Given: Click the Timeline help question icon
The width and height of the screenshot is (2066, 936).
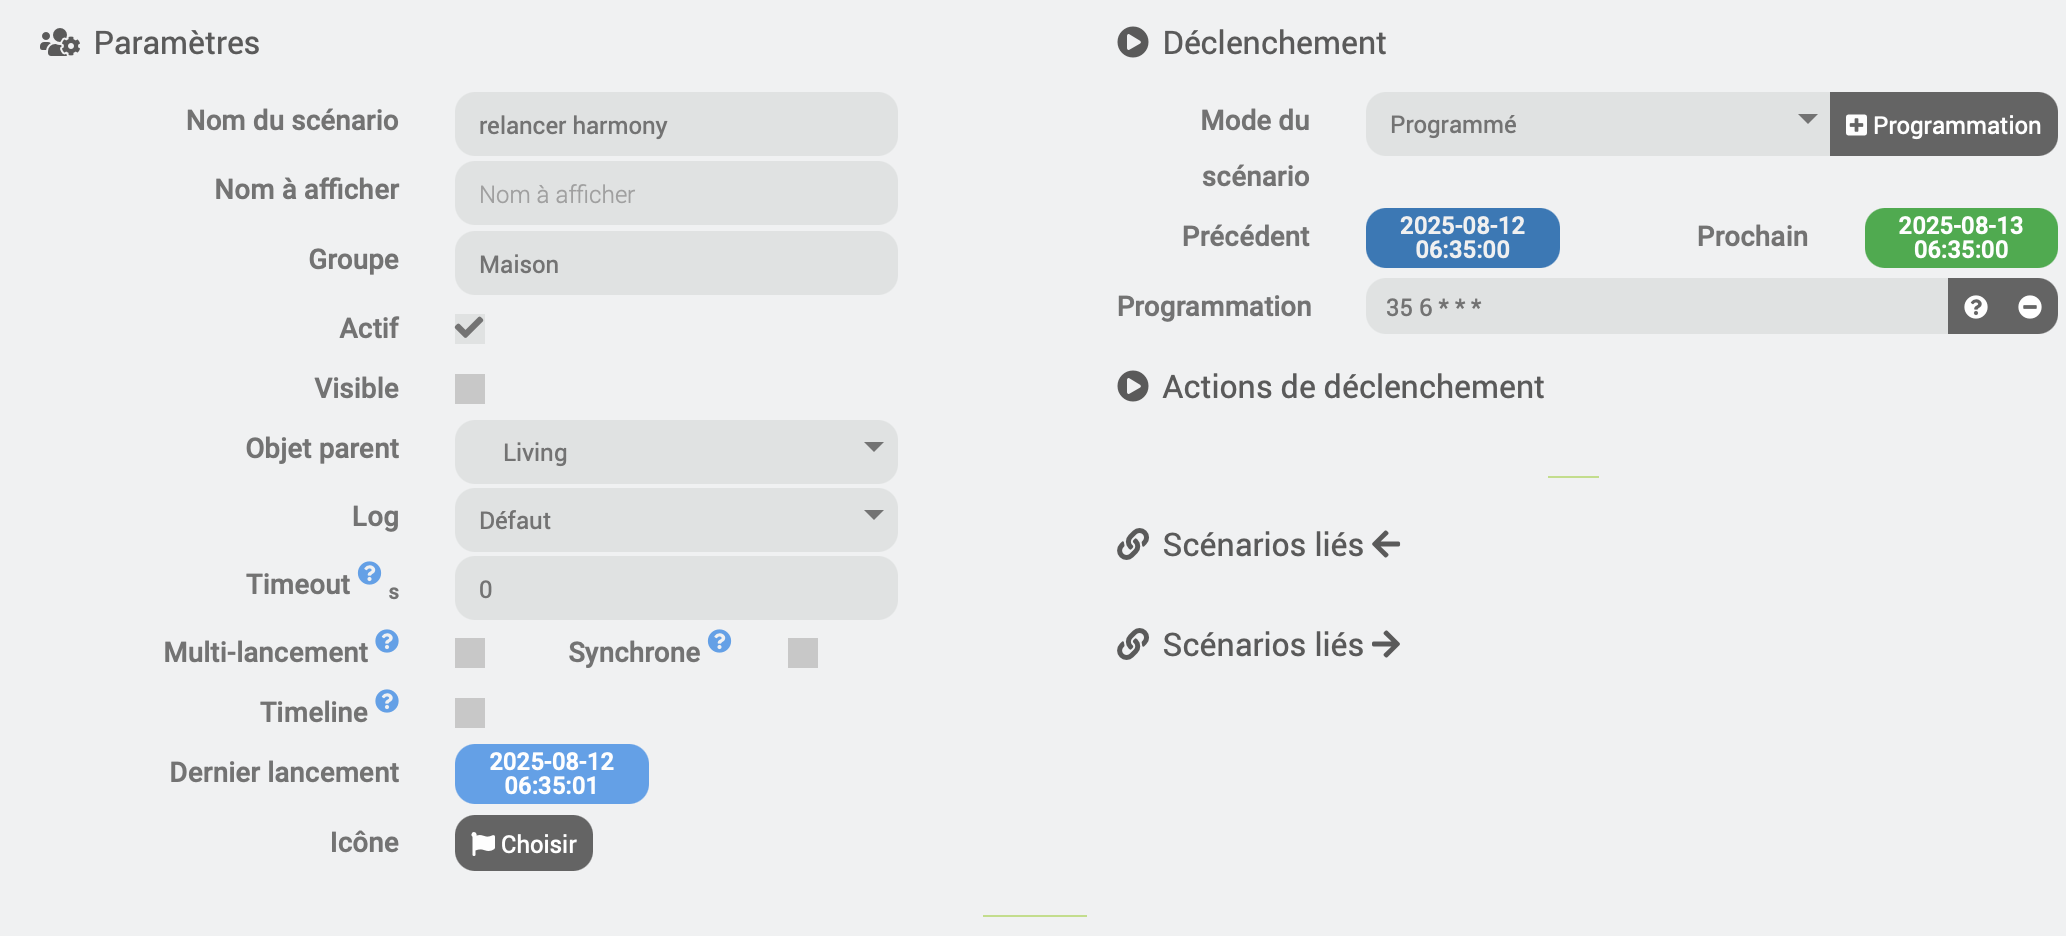Looking at the screenshot, I should coord(387,701).
